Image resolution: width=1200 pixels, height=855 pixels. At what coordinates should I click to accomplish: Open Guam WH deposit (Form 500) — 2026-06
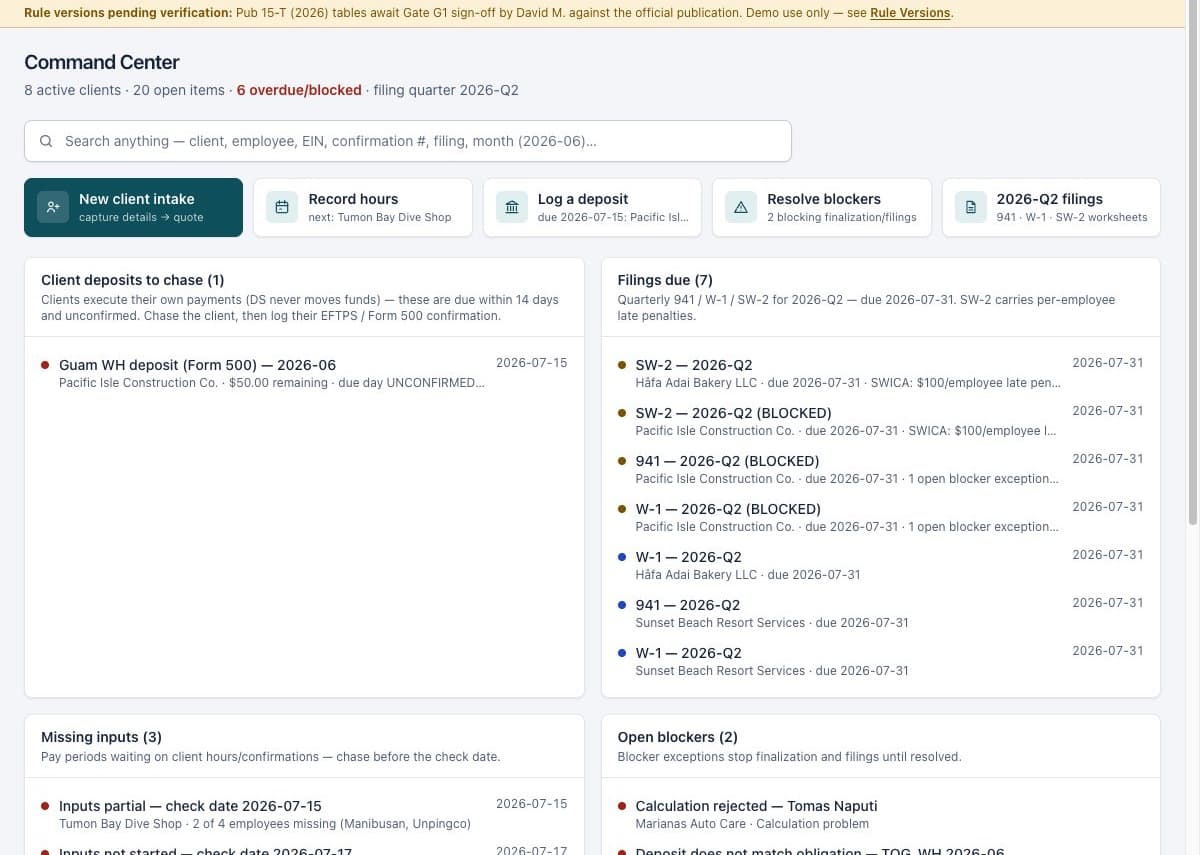pyautogui.click(x=304, y=373)
